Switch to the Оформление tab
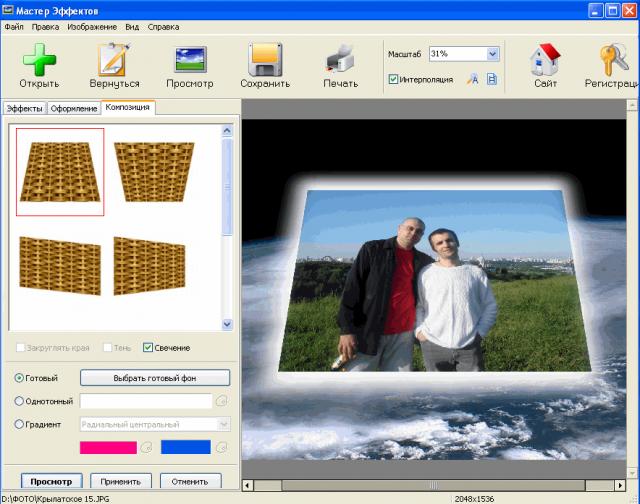The image size is (640, 504). pos(74,109)
